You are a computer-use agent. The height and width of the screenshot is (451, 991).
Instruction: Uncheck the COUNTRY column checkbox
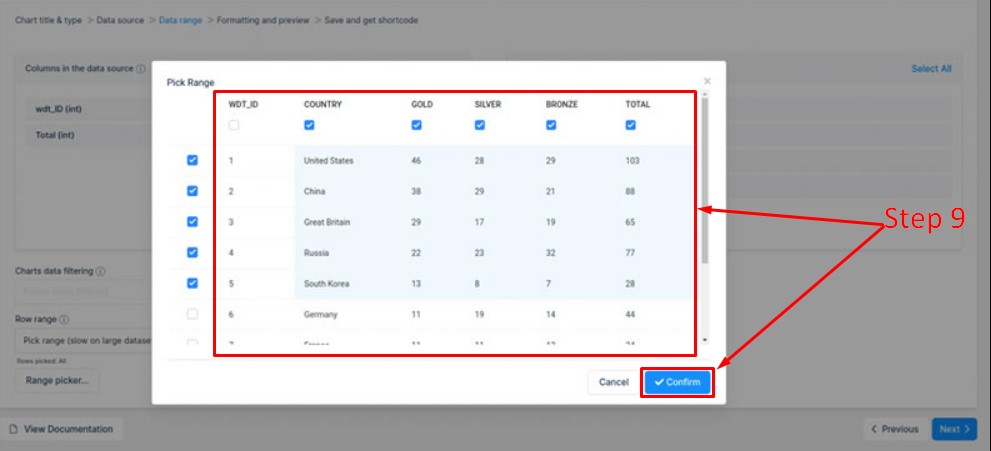click(309, 125)
